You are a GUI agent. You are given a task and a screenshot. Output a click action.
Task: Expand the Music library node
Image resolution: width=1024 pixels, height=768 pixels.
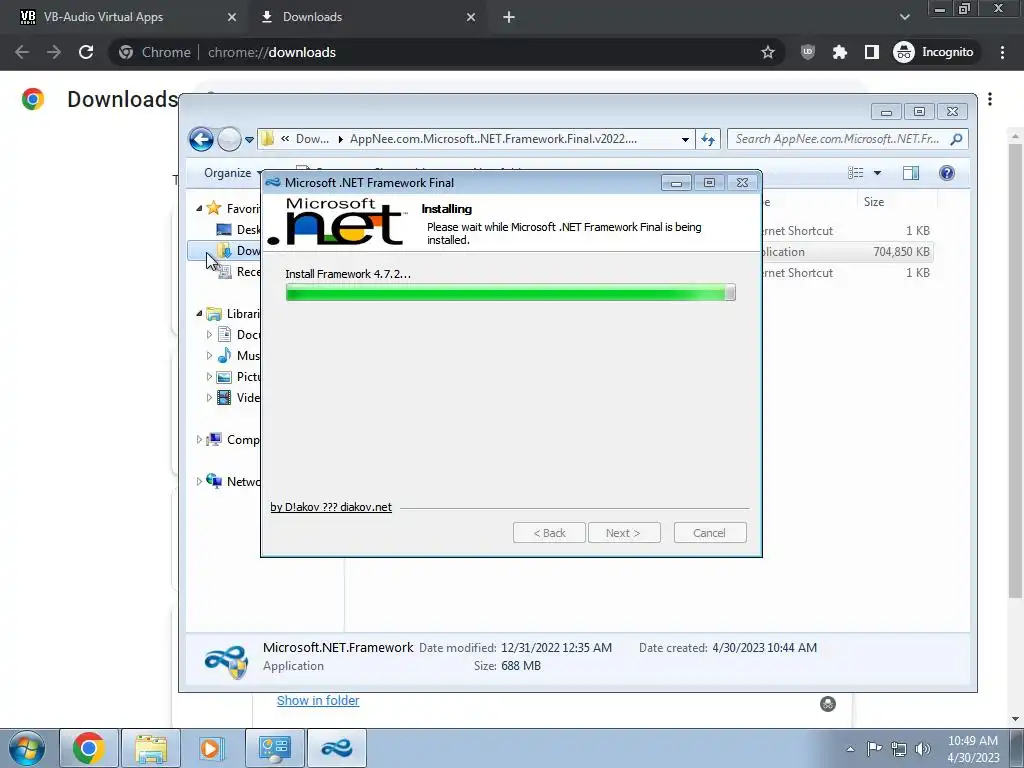[209, 356]
